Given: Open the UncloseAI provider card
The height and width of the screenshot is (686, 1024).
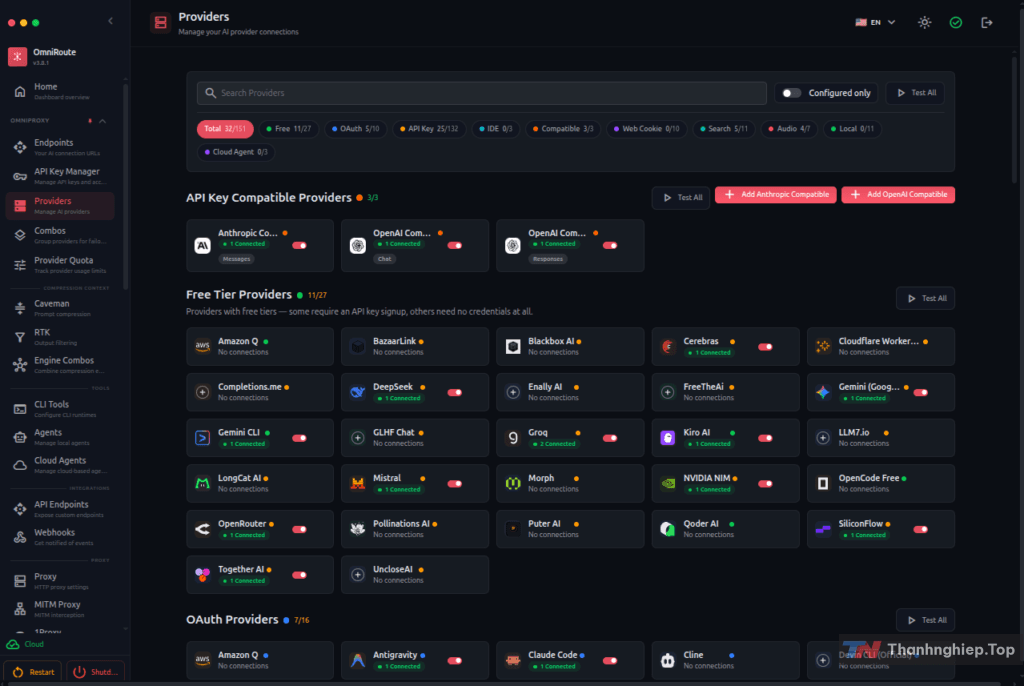Looking at the screenshot, I should click(415, 574).
